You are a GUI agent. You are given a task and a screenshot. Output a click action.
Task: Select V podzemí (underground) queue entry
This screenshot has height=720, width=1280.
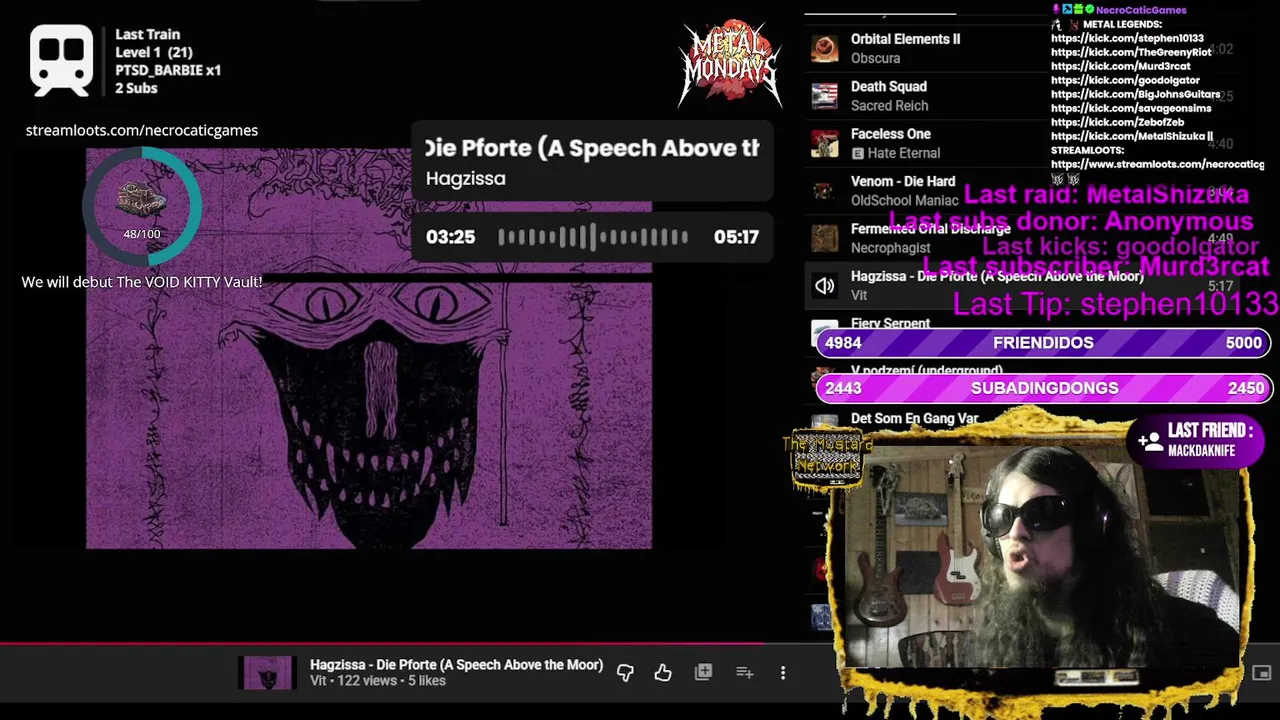coord(926,371)
